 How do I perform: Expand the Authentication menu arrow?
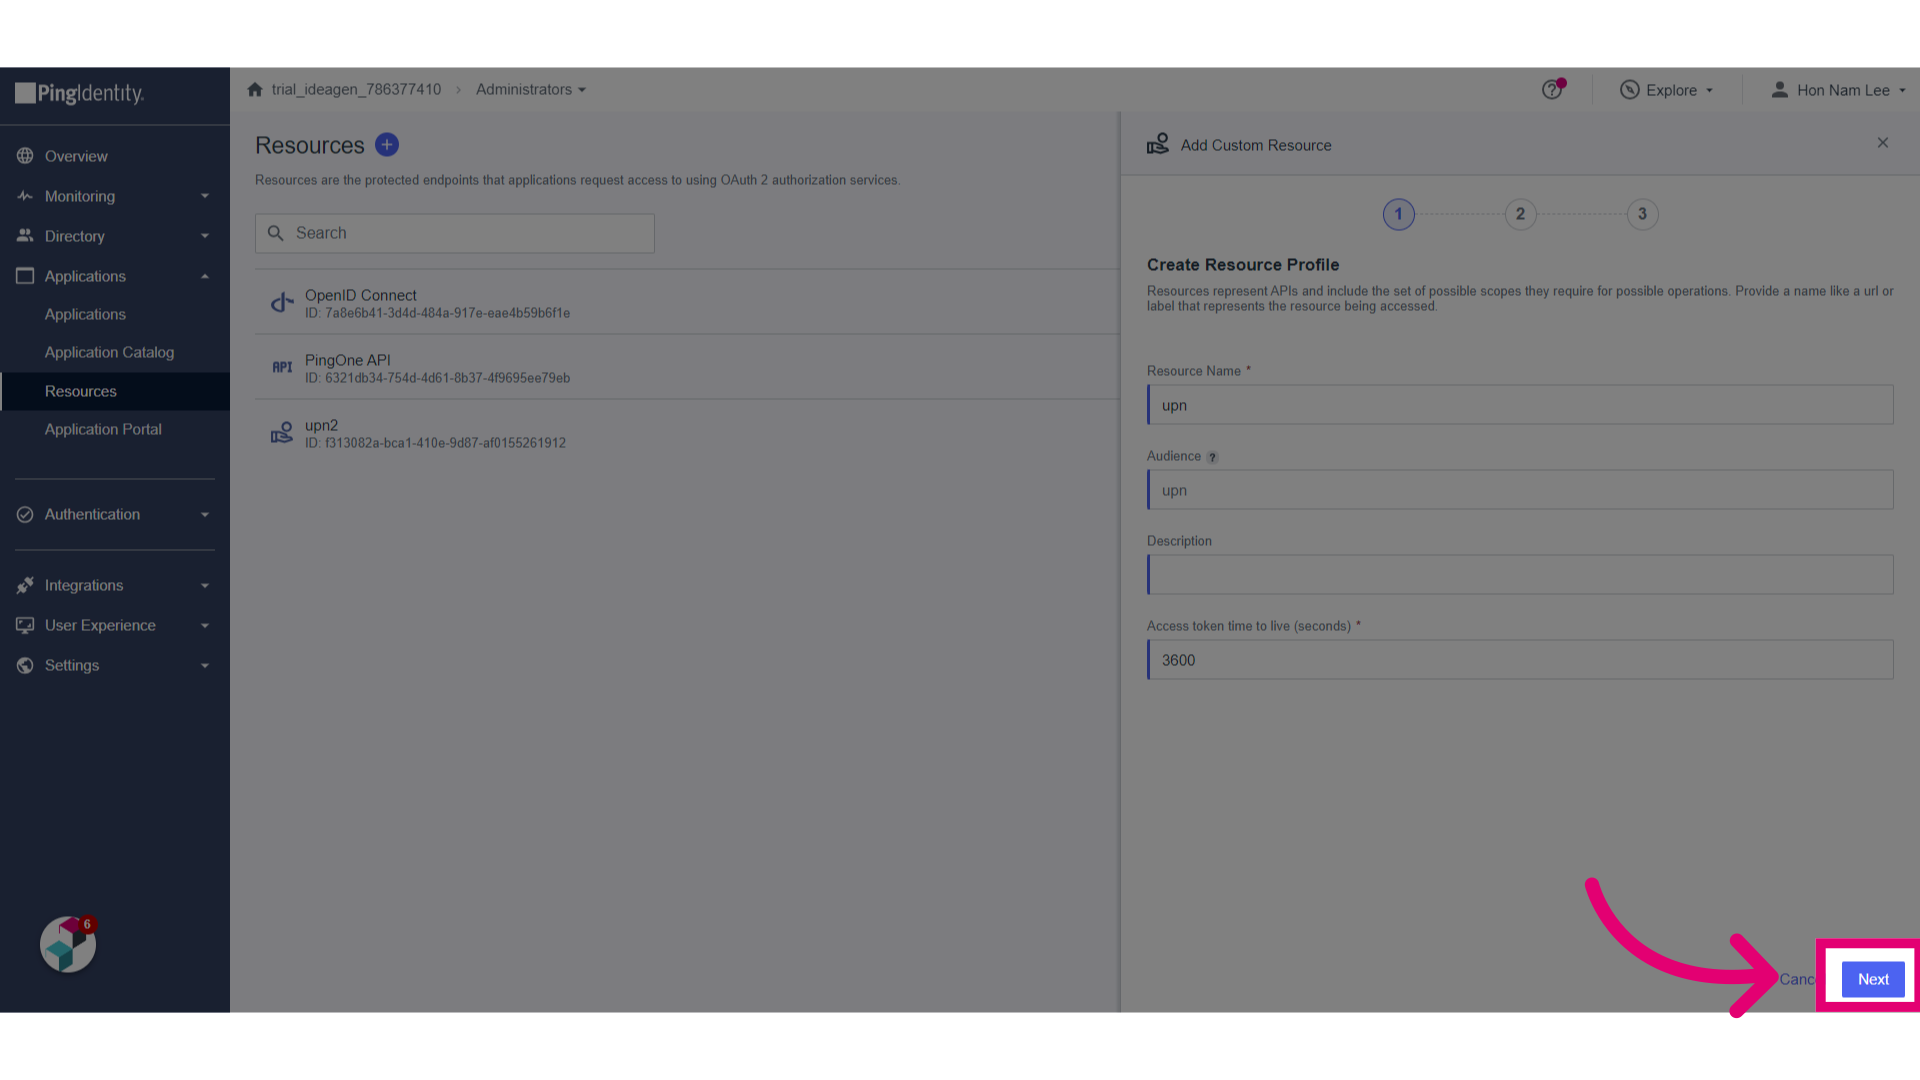(205, 514)
